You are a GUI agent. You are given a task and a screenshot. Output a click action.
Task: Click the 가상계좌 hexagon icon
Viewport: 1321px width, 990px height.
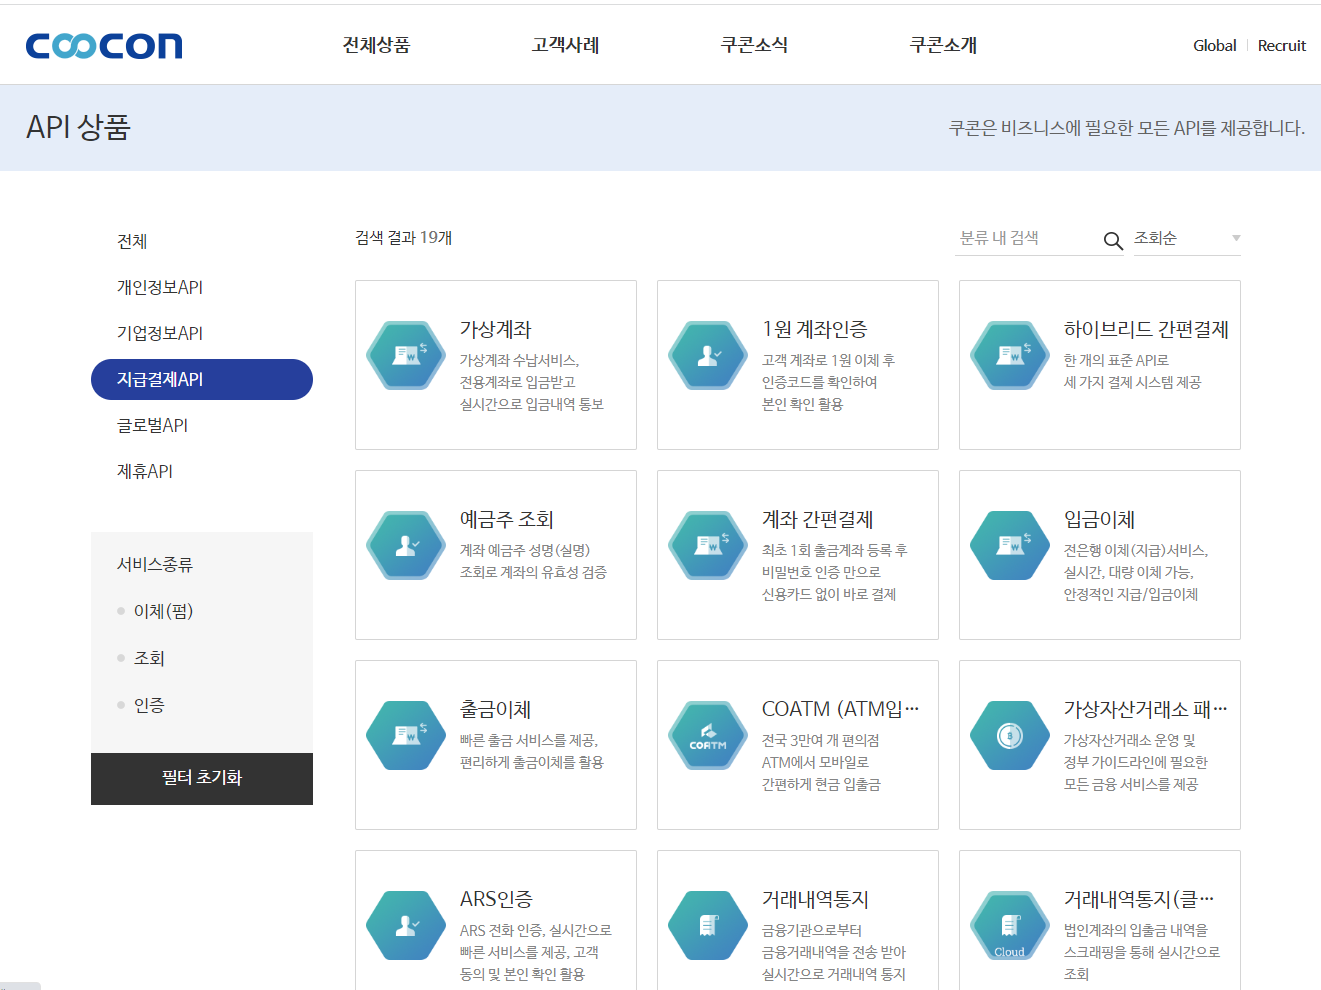tap(406, 355)
